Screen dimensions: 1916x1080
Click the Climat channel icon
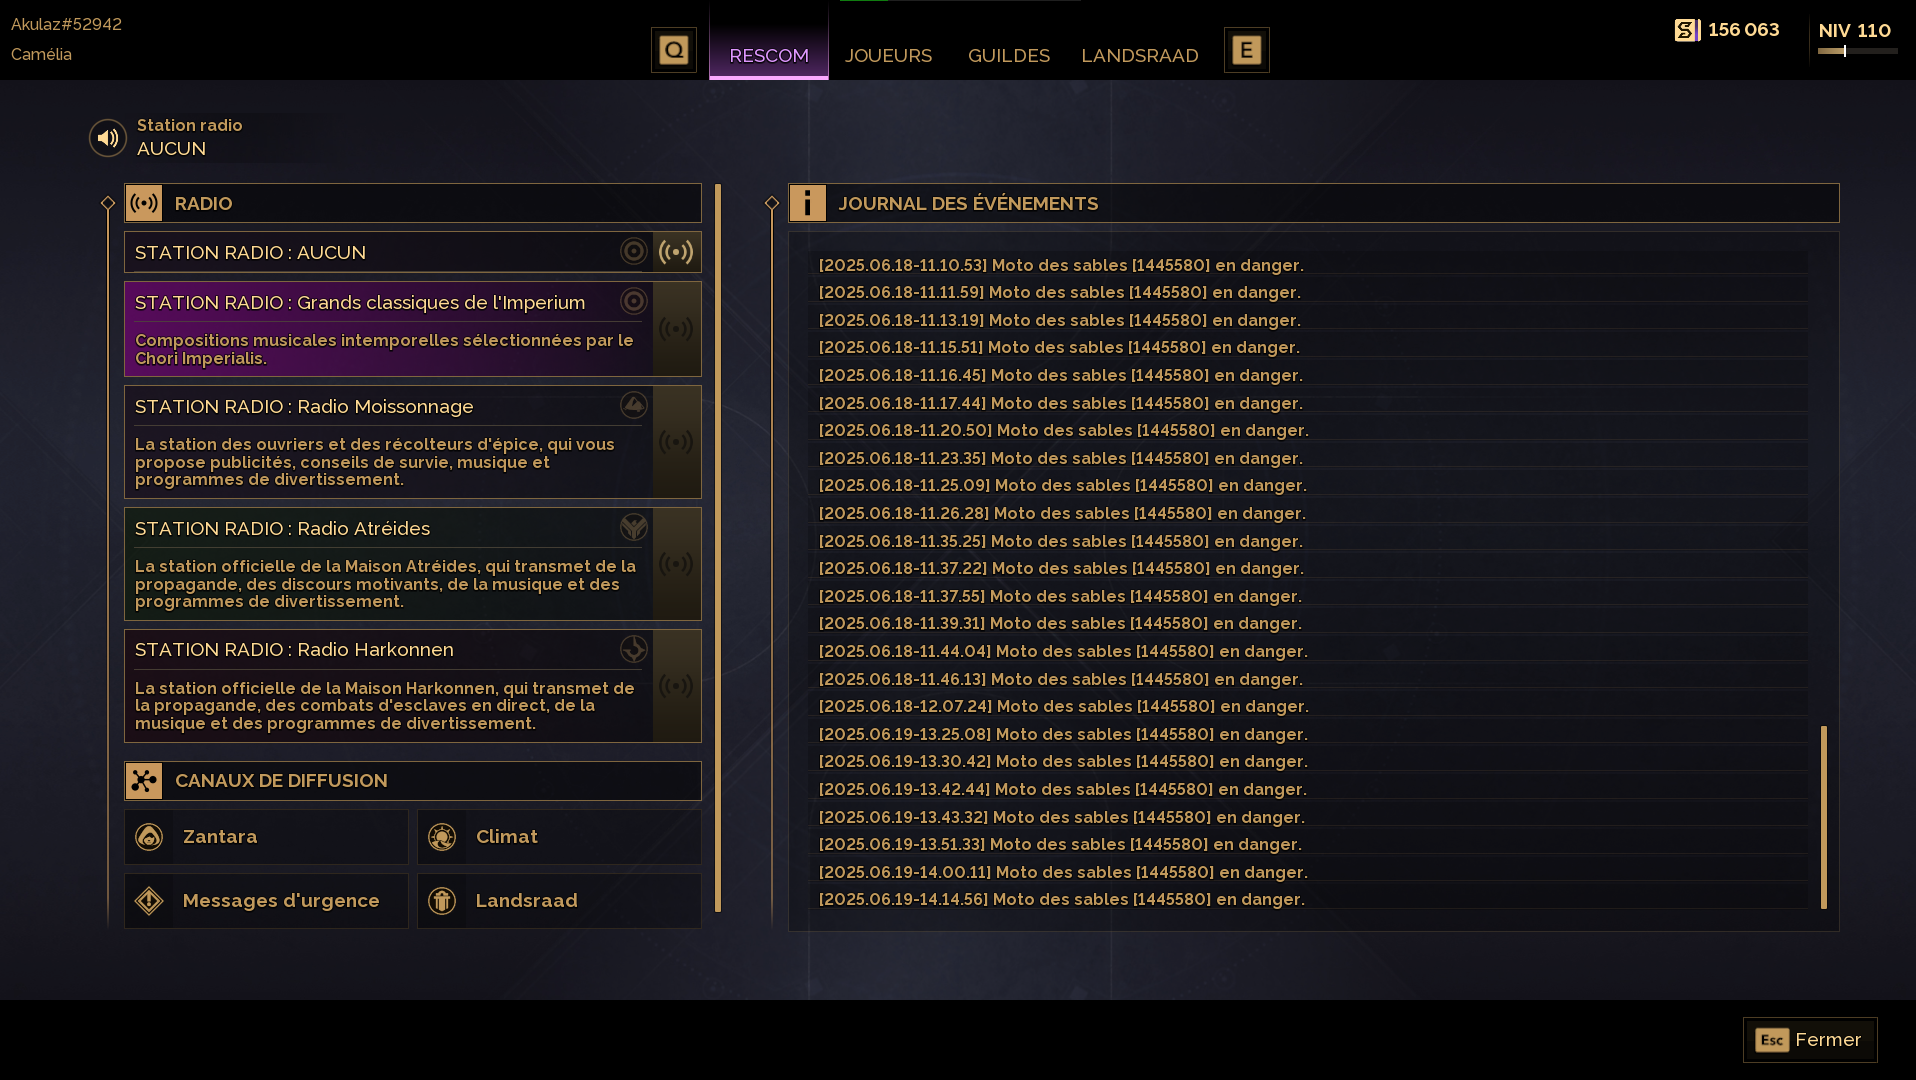click(x=442, y=837)
